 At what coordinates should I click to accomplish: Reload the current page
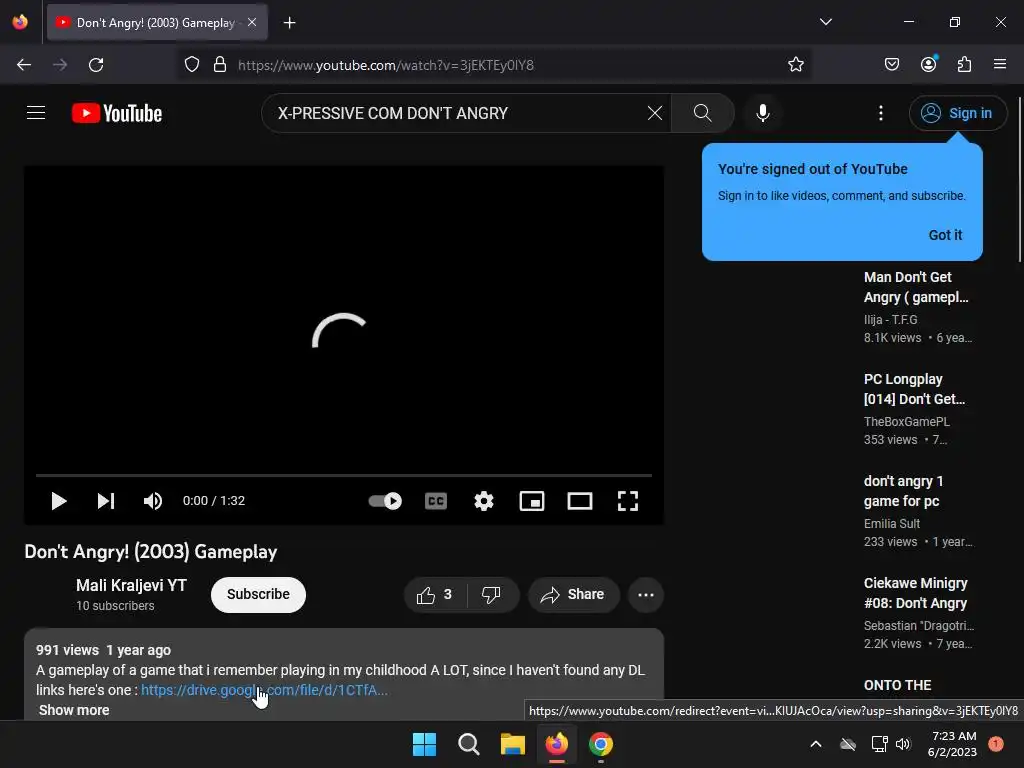(96, 65)
